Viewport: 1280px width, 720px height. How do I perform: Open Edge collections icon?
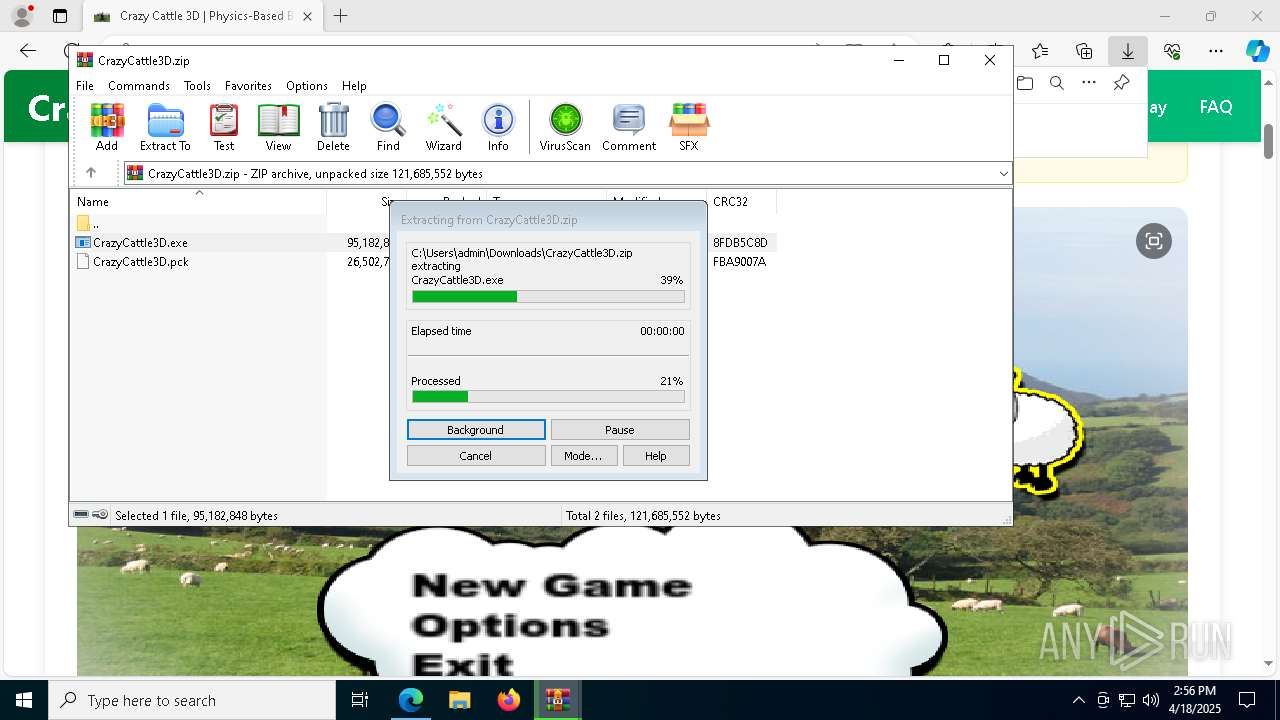coord(1084,51)
